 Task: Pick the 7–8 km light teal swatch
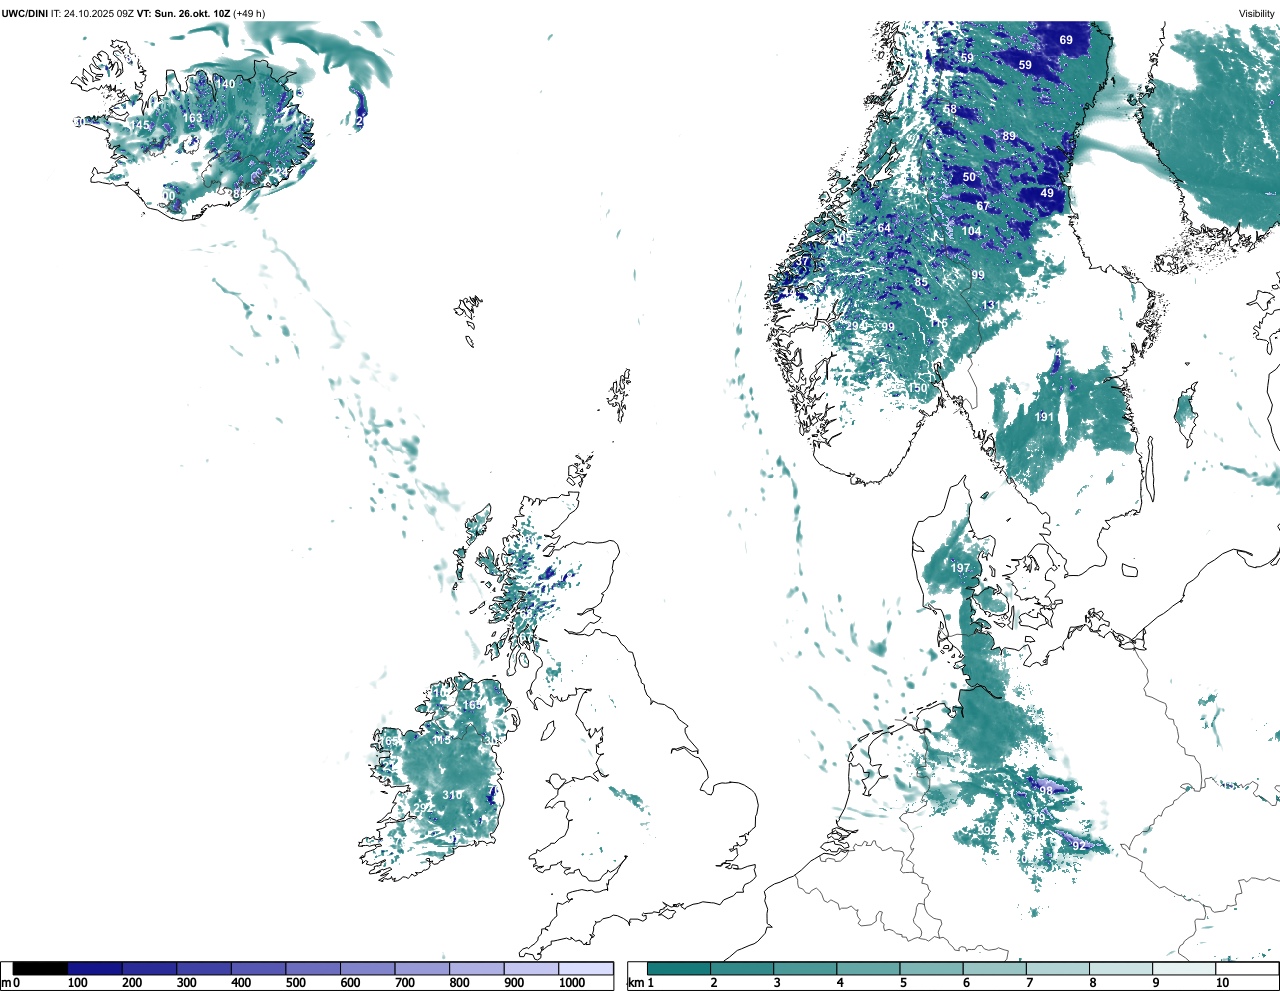[1058, 969]
